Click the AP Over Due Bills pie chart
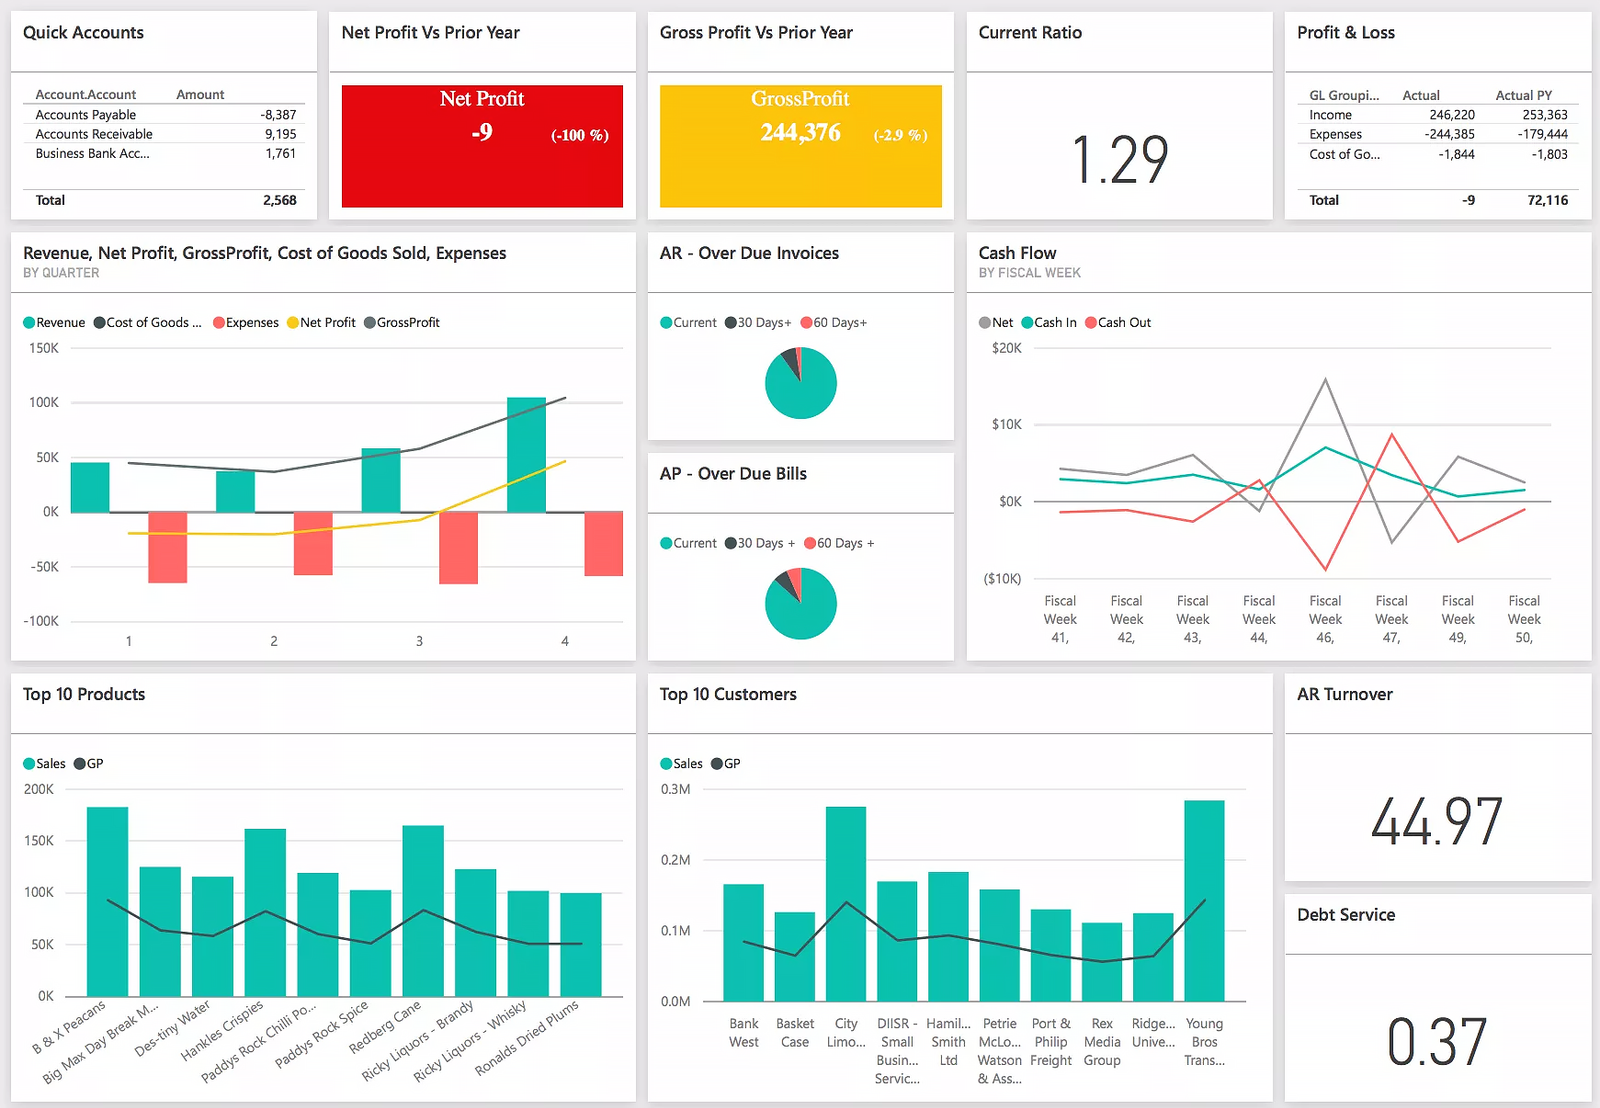 coord(801,604)
